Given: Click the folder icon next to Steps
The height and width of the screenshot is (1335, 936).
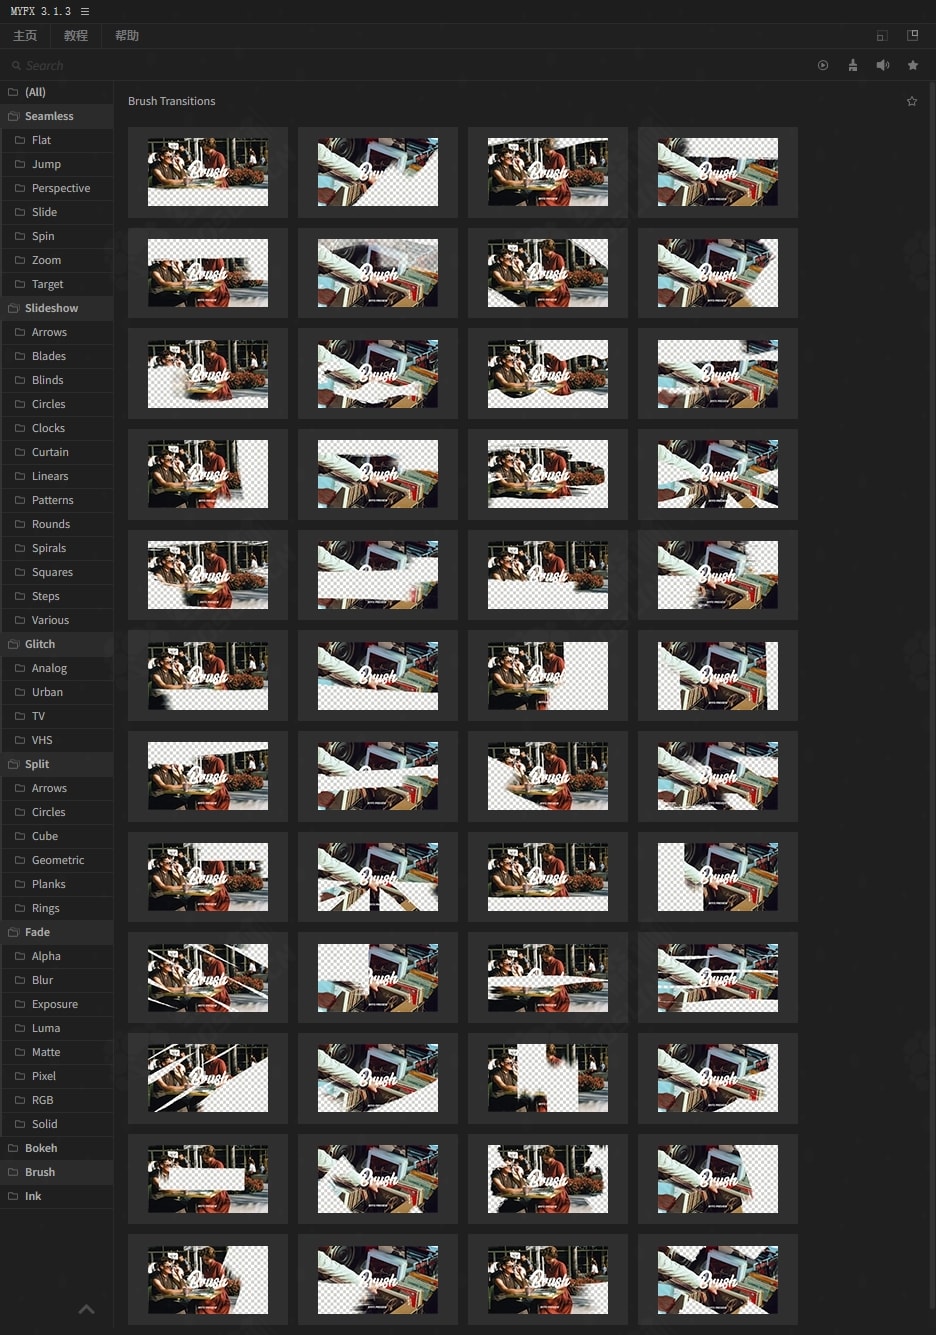Looking at the screenshot, I should pyautogui.click(x=20, y=596).
